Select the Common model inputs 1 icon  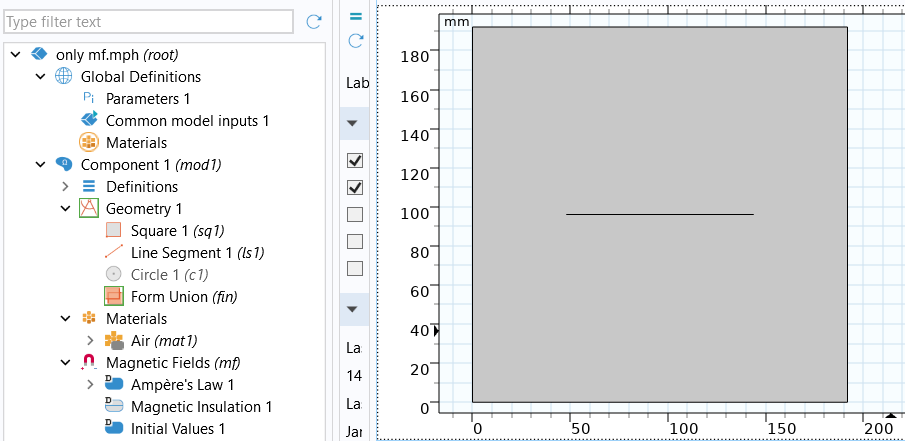coord(89,121)
